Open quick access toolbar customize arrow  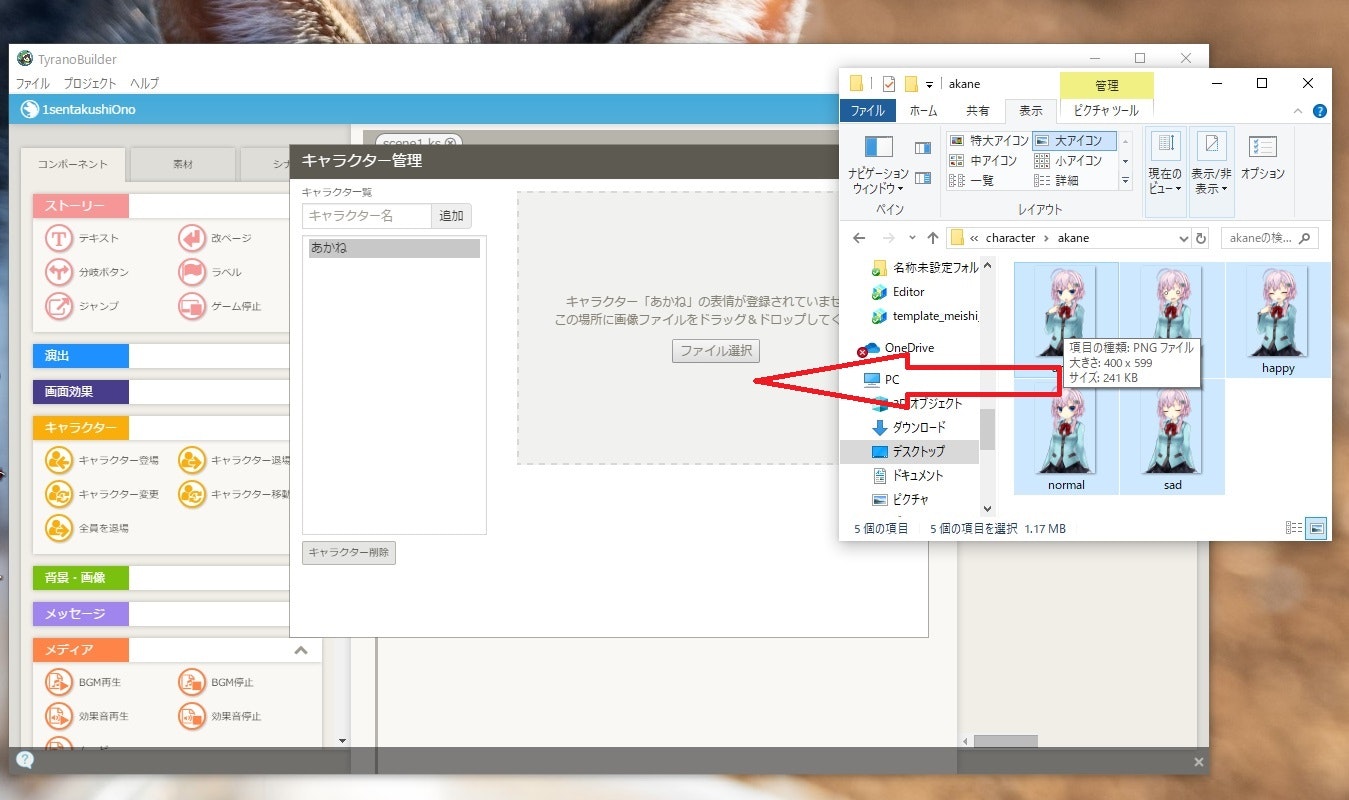click(929, 84)
